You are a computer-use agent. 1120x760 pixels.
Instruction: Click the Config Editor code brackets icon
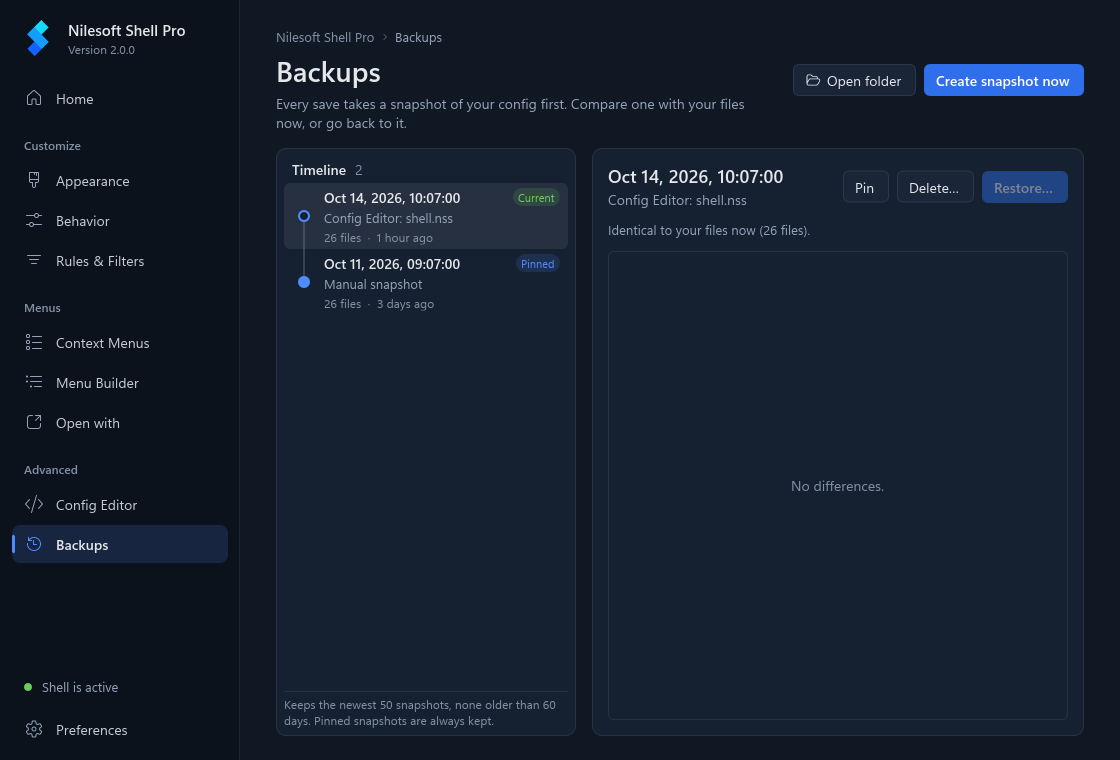coord(34,504)
